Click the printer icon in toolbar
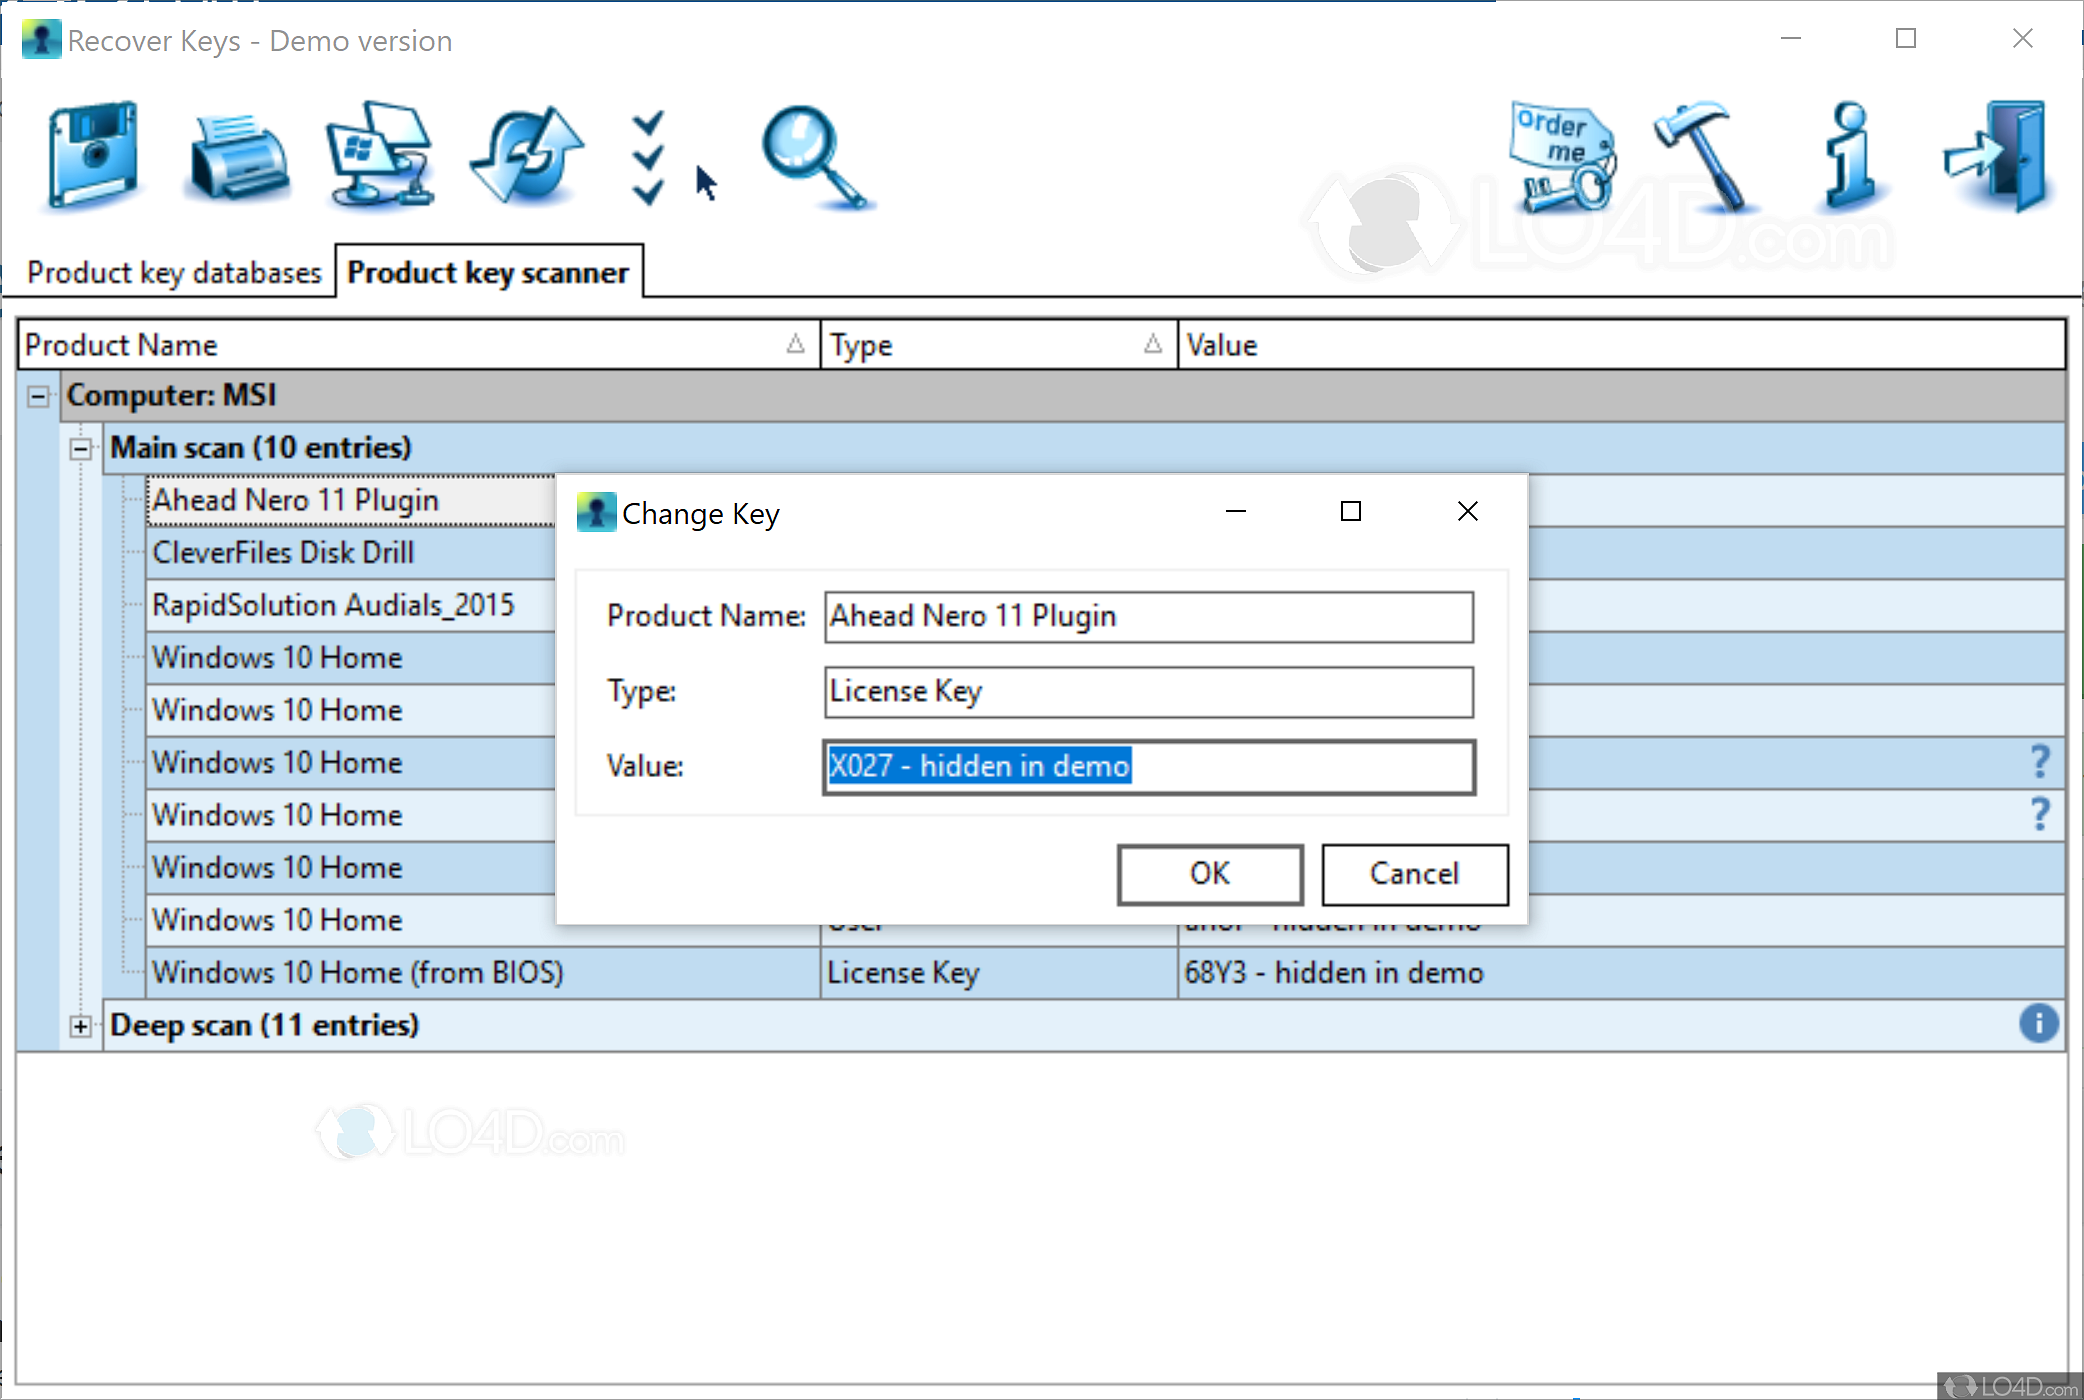2084x1400 pixels. (238, 158)
